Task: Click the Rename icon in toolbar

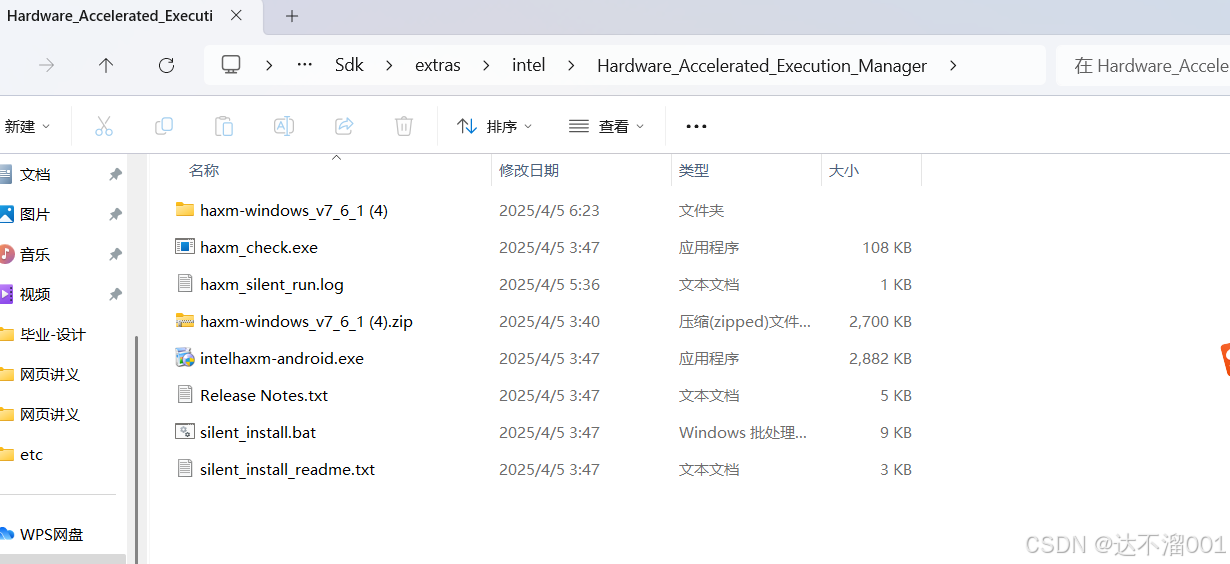Action: click(284, 126)
